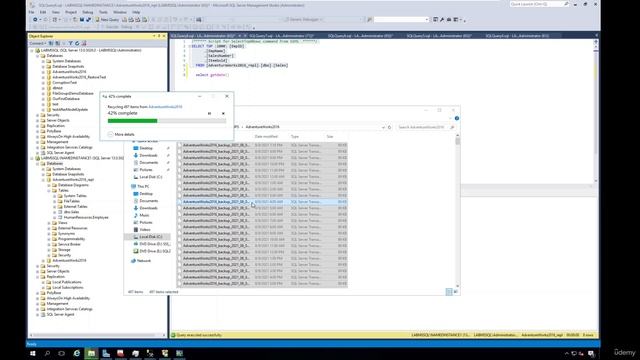The width and height of the screenshot is (640, 360).
Task: Tick checkbox of highlighted backup file row
Action: click(180, 202)
